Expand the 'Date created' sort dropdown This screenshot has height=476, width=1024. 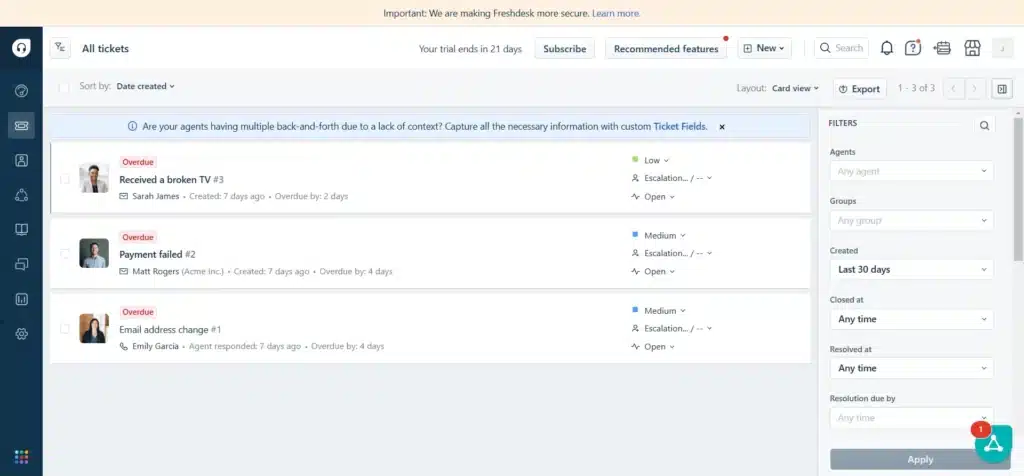pos(145,87)
